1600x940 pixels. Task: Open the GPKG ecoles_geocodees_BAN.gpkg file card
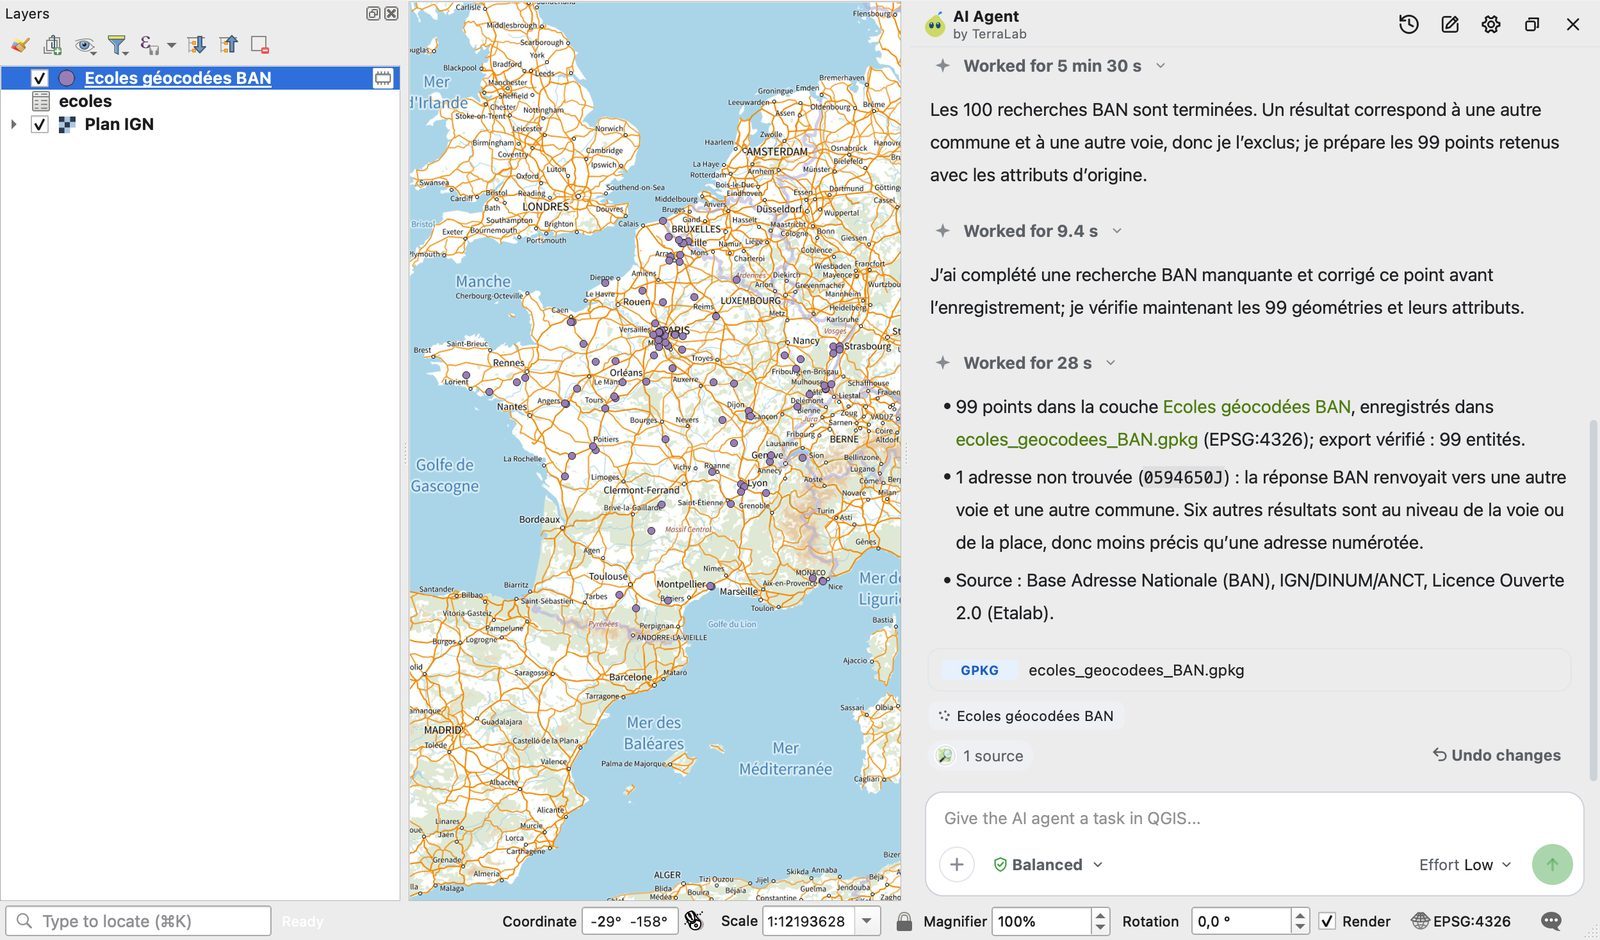click(x=1249, y=670)
